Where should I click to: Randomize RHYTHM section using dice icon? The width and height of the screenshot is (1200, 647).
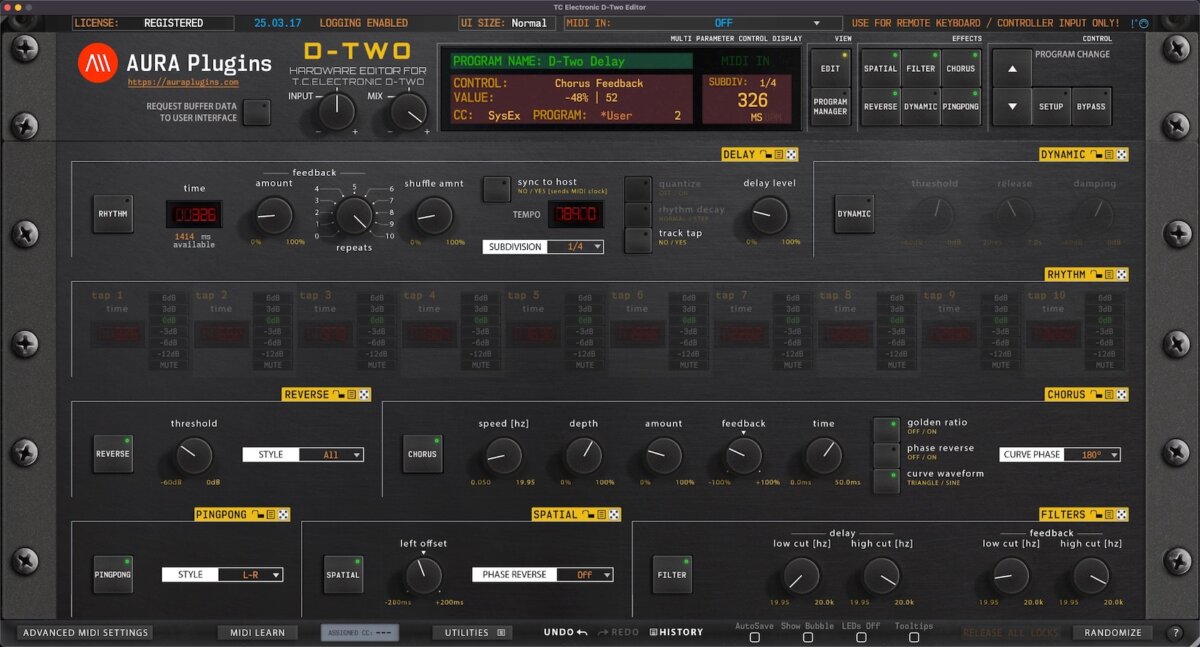click(x=1122, y=275)
